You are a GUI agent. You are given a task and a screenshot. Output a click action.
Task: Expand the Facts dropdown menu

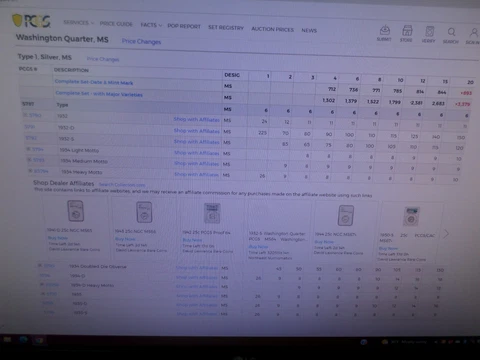(x=151, y=25)
